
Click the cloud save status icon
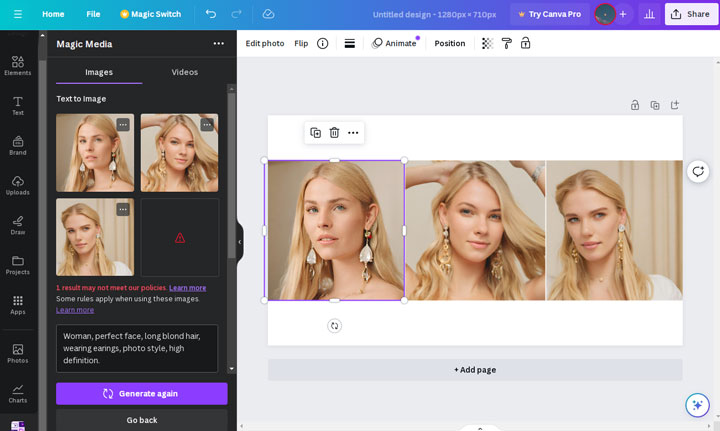268,14
